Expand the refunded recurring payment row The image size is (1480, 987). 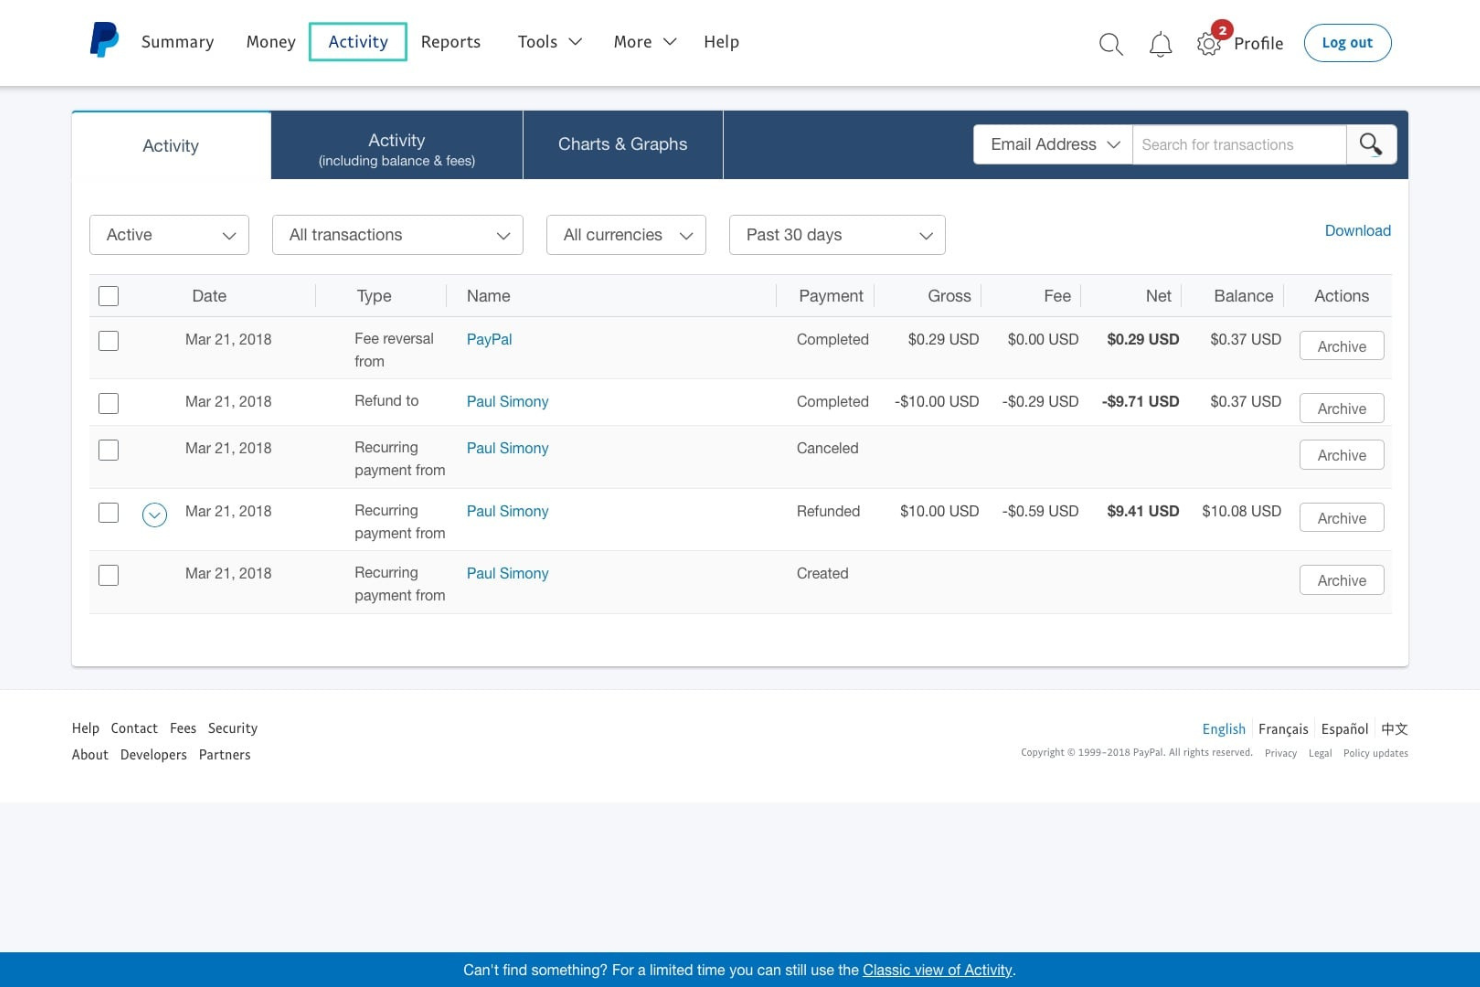(155, 515)
